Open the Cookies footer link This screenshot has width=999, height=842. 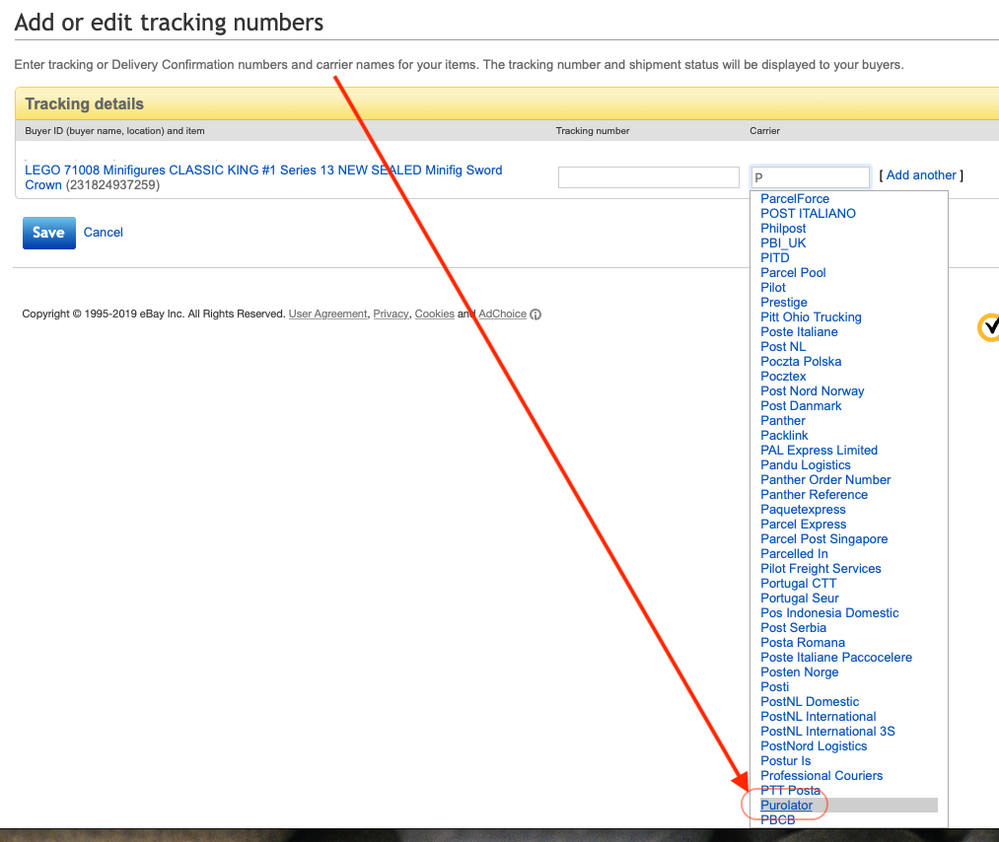coord(434,314)
